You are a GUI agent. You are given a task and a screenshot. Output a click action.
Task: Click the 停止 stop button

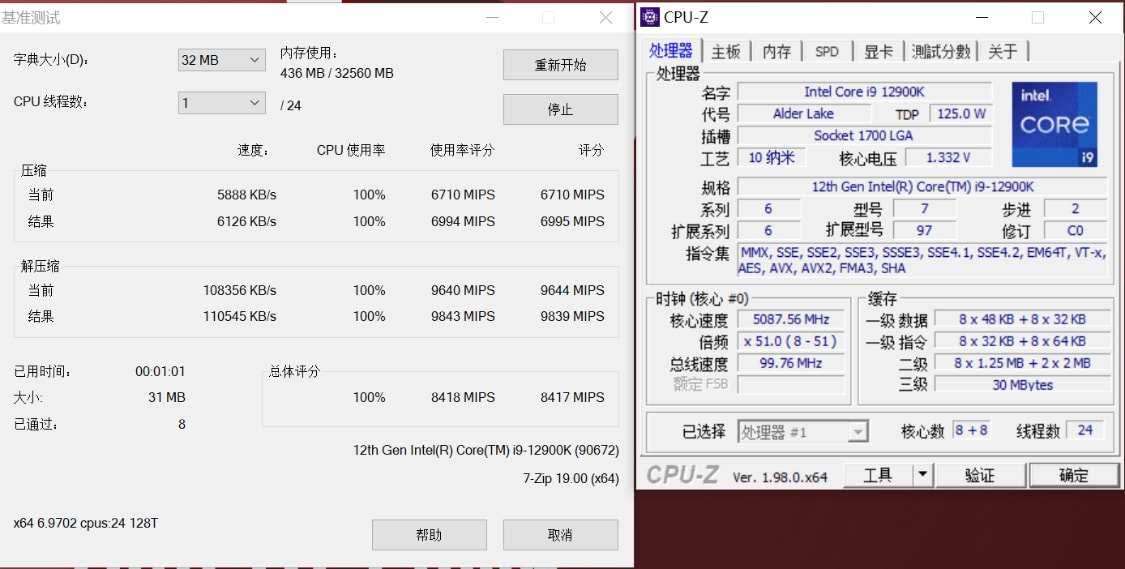(560, 109)
